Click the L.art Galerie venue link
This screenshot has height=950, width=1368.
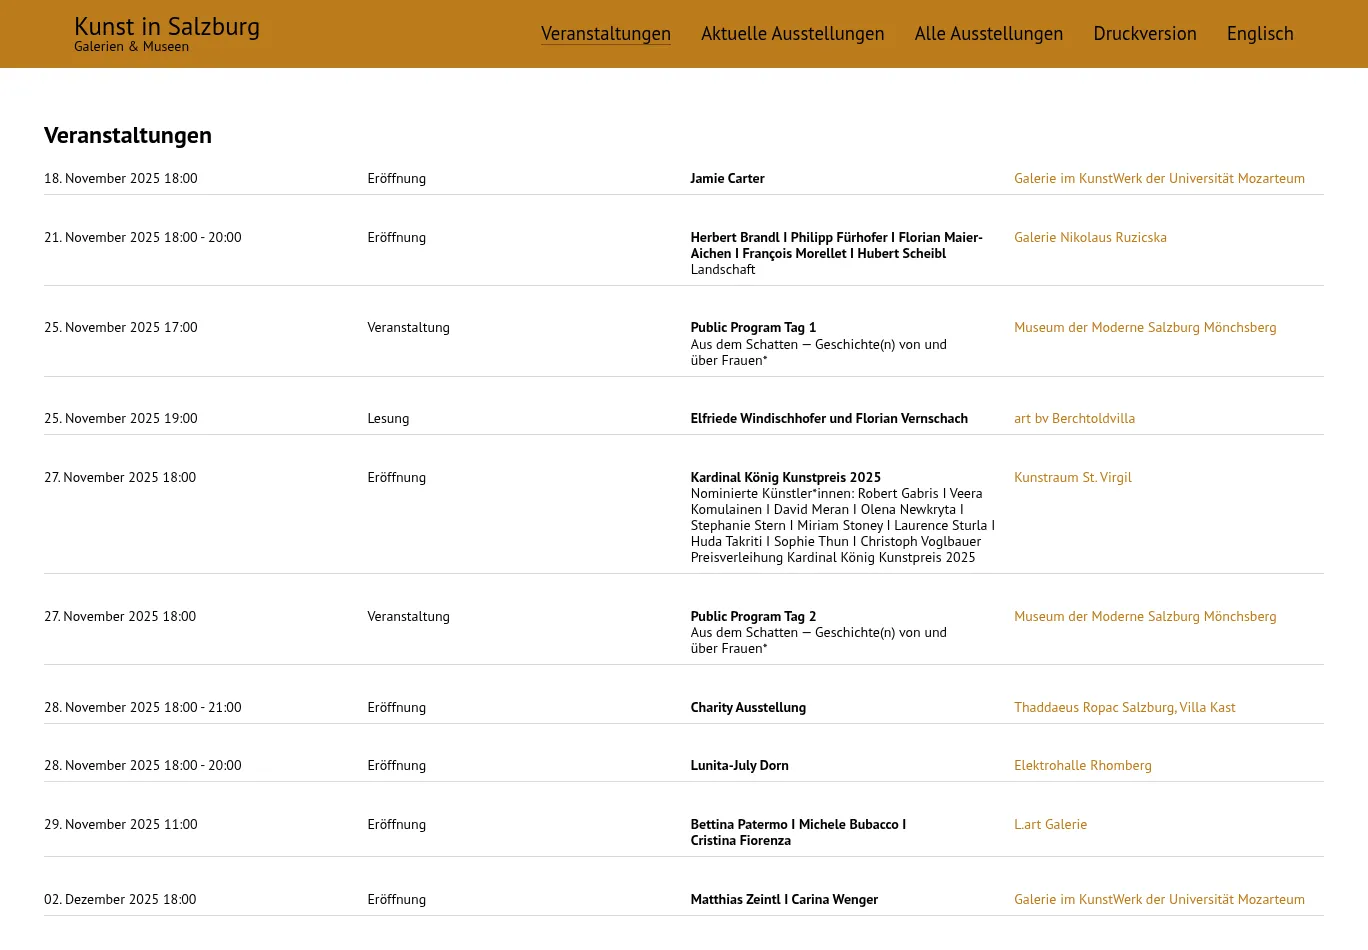pyautogui.click(x=1050, y=825)
